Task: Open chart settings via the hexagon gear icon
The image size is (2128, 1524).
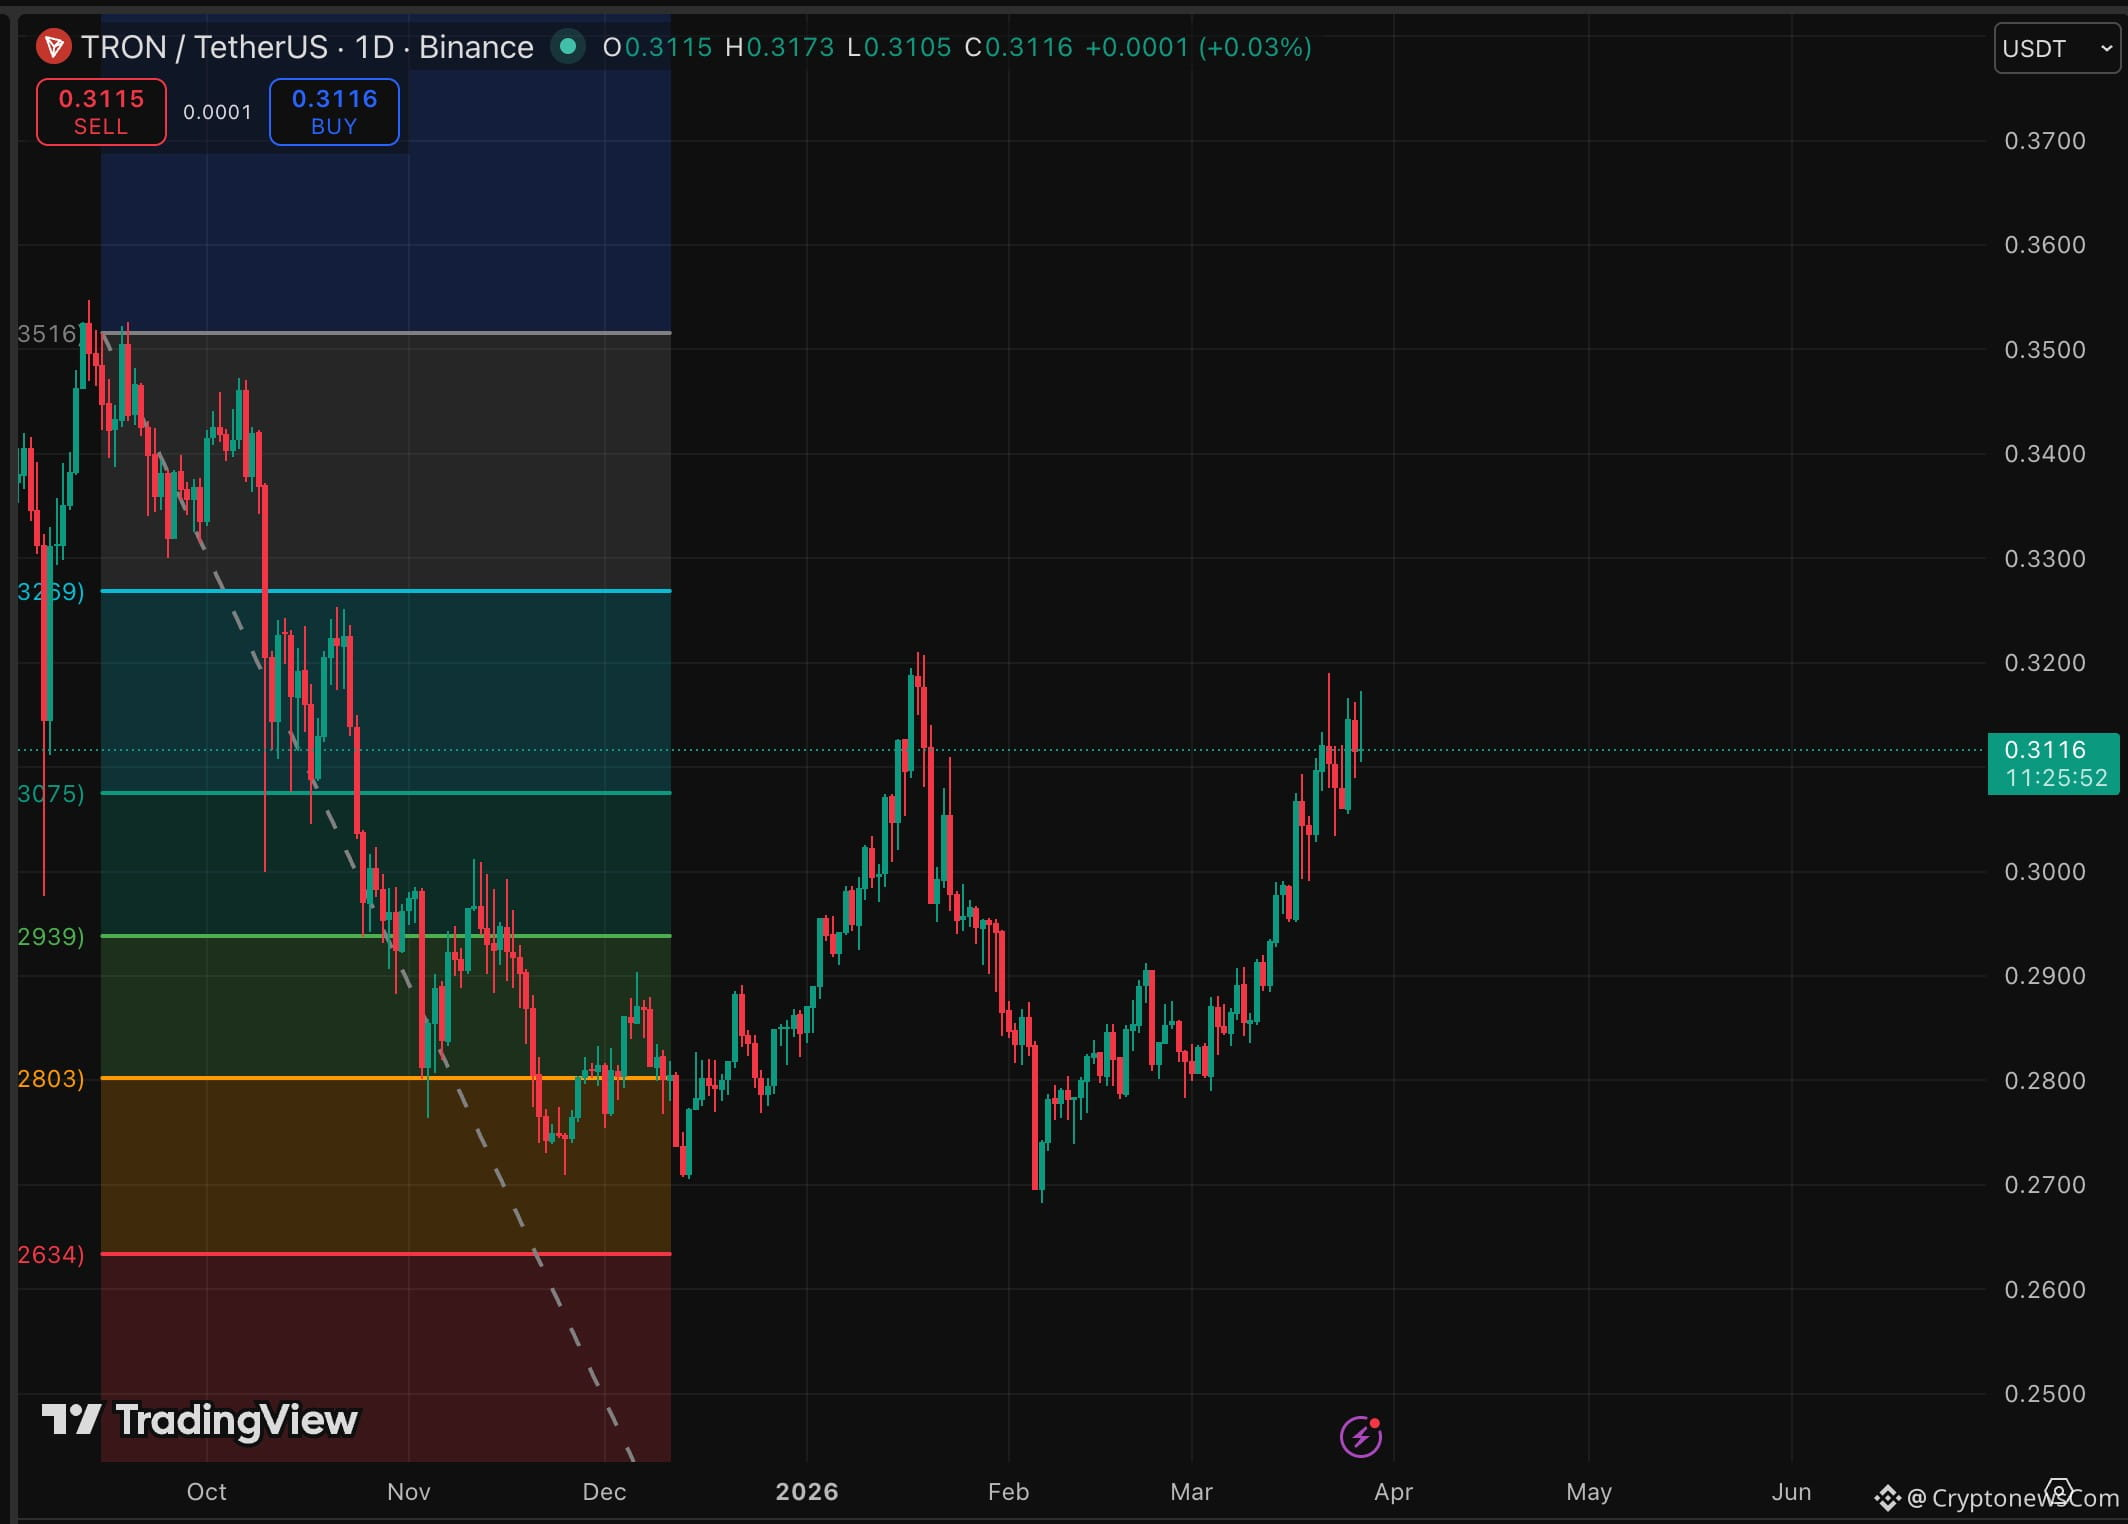Action: tap(2058, 1492)
